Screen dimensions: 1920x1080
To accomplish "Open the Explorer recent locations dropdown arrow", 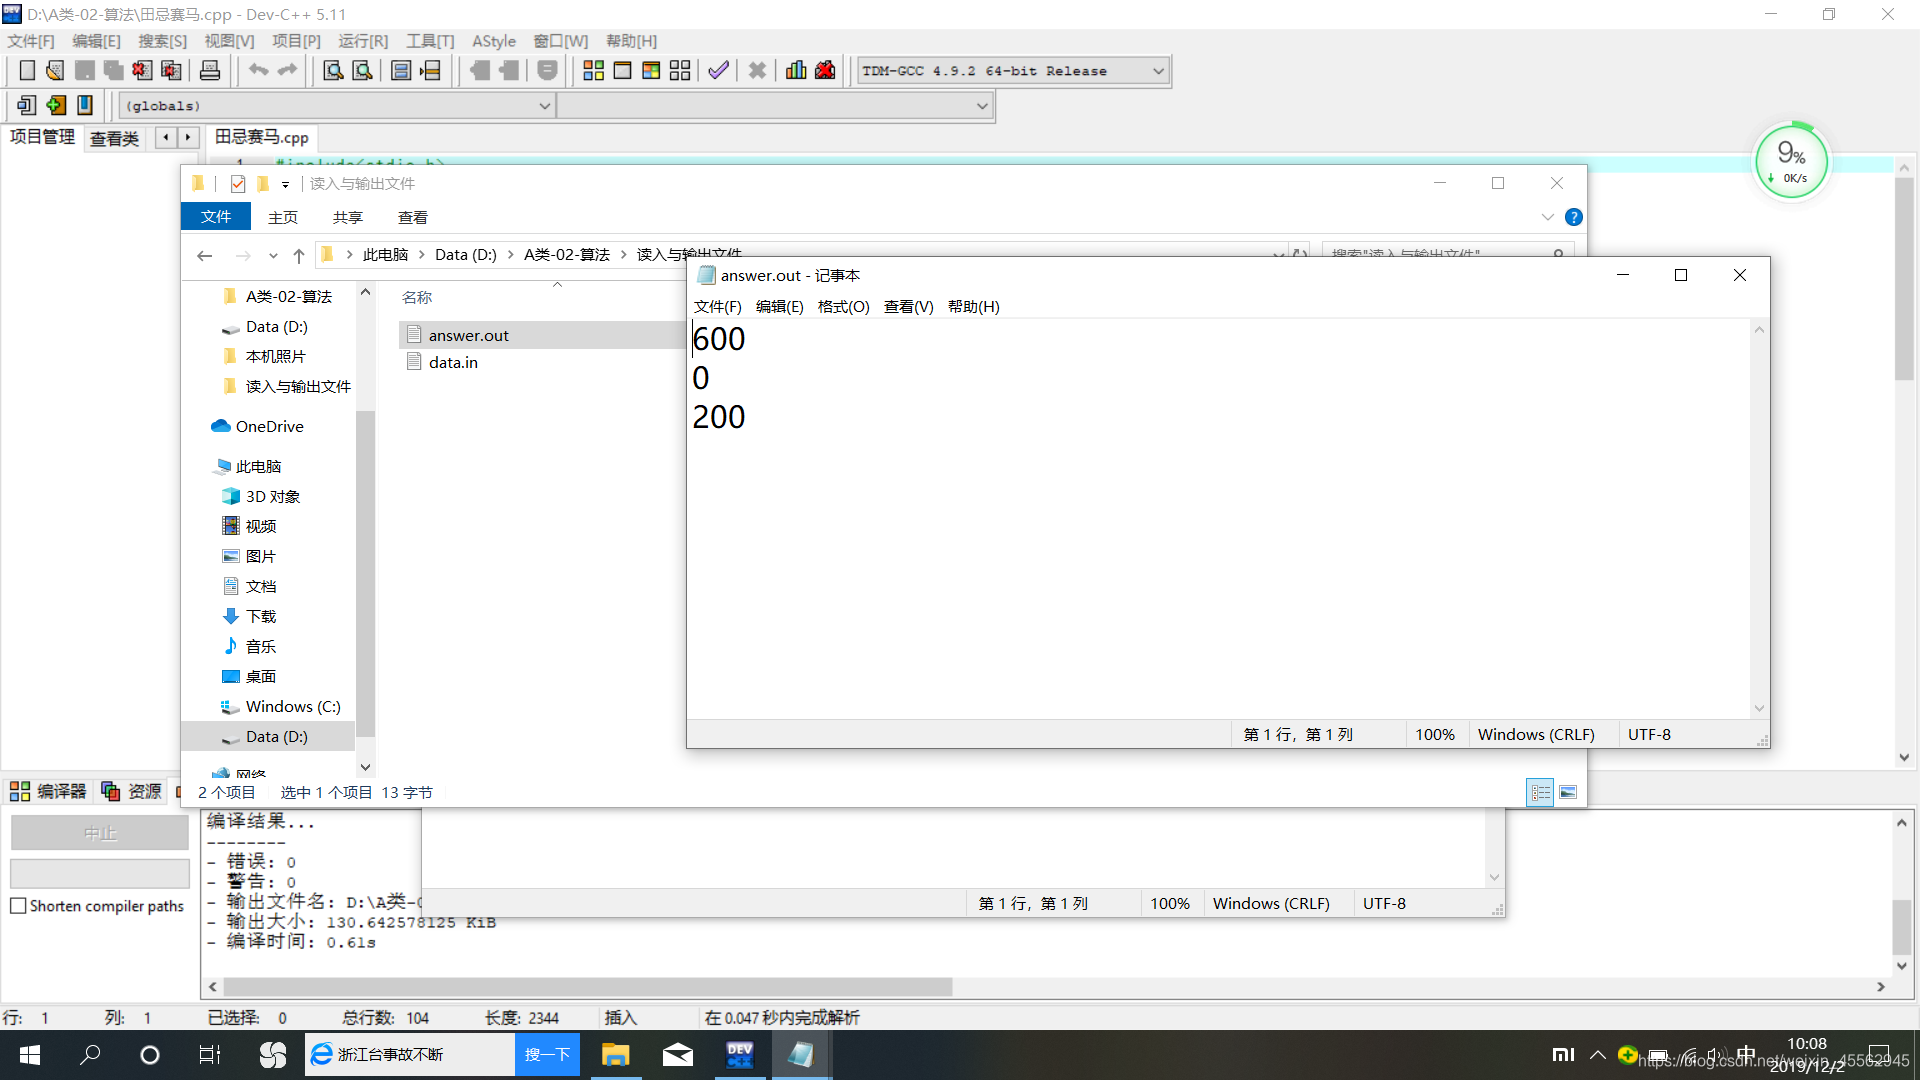I will tap(273, 256).
